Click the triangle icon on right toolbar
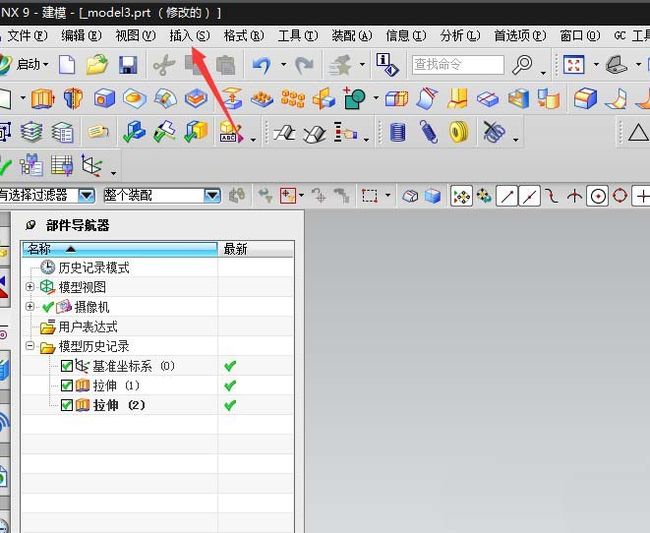The width and height of the screenshot is (650, 533). point(638,133)
